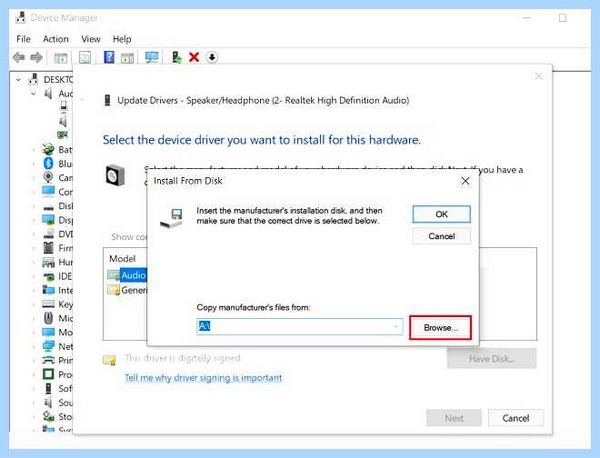Select the Keyboards category icon in tree
Image resolution: width=600 pixels, height=458 pixels.
tap(48, 304)
